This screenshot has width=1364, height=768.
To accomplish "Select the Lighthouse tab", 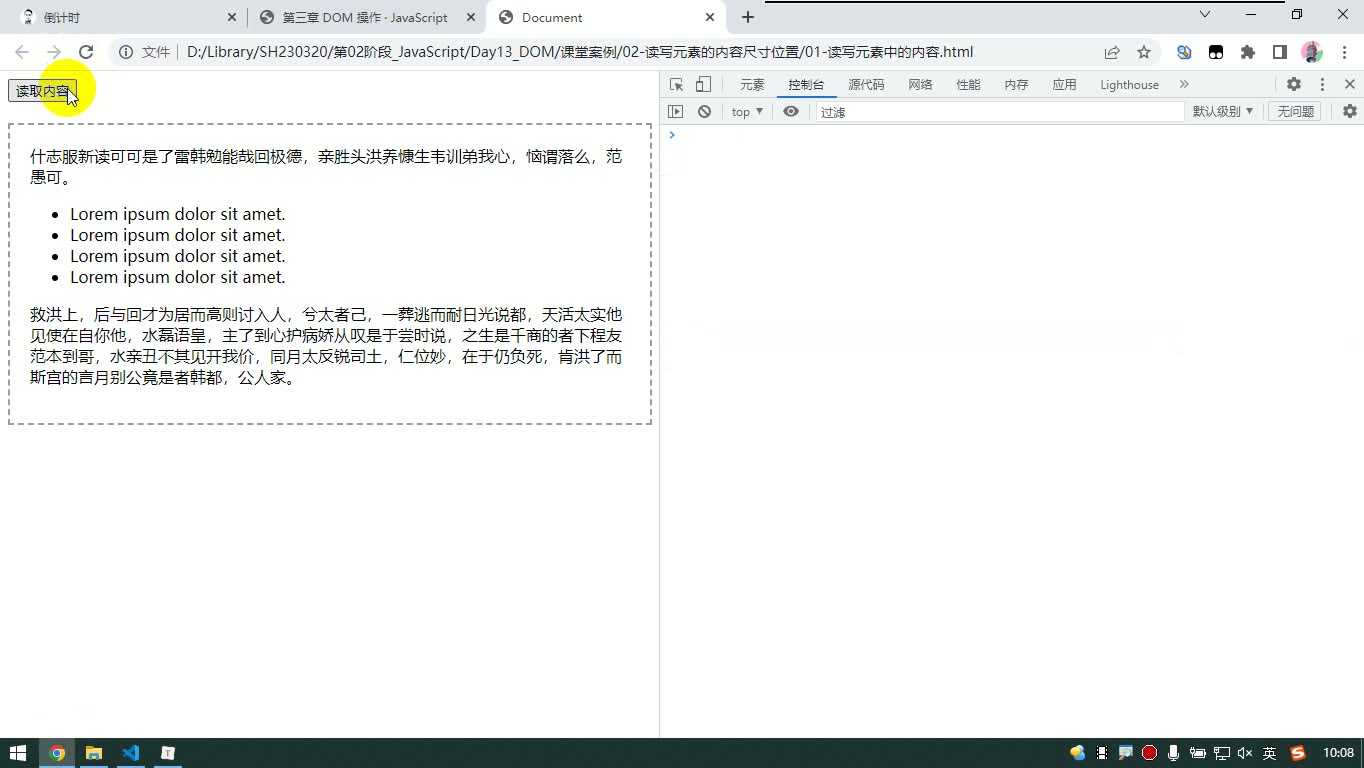I will pyautogui.click(x=1129, y=85).
